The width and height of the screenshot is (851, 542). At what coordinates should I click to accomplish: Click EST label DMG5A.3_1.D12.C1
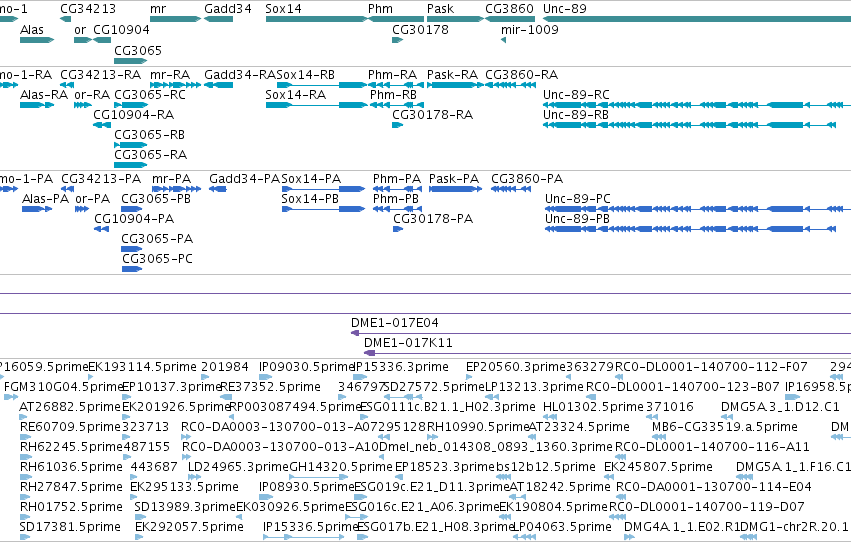point(780,406)
